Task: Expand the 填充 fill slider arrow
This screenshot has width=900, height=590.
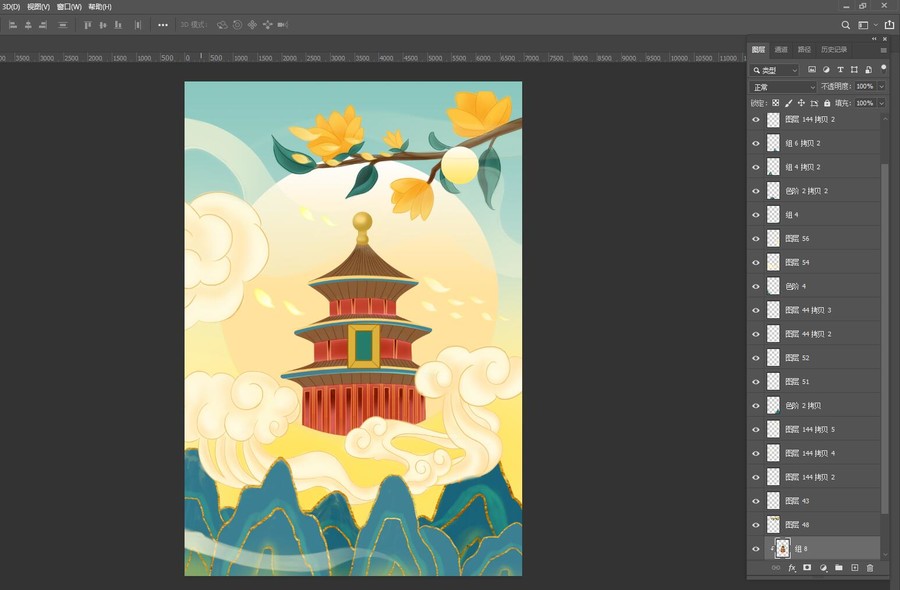Action: coord(882,103)
